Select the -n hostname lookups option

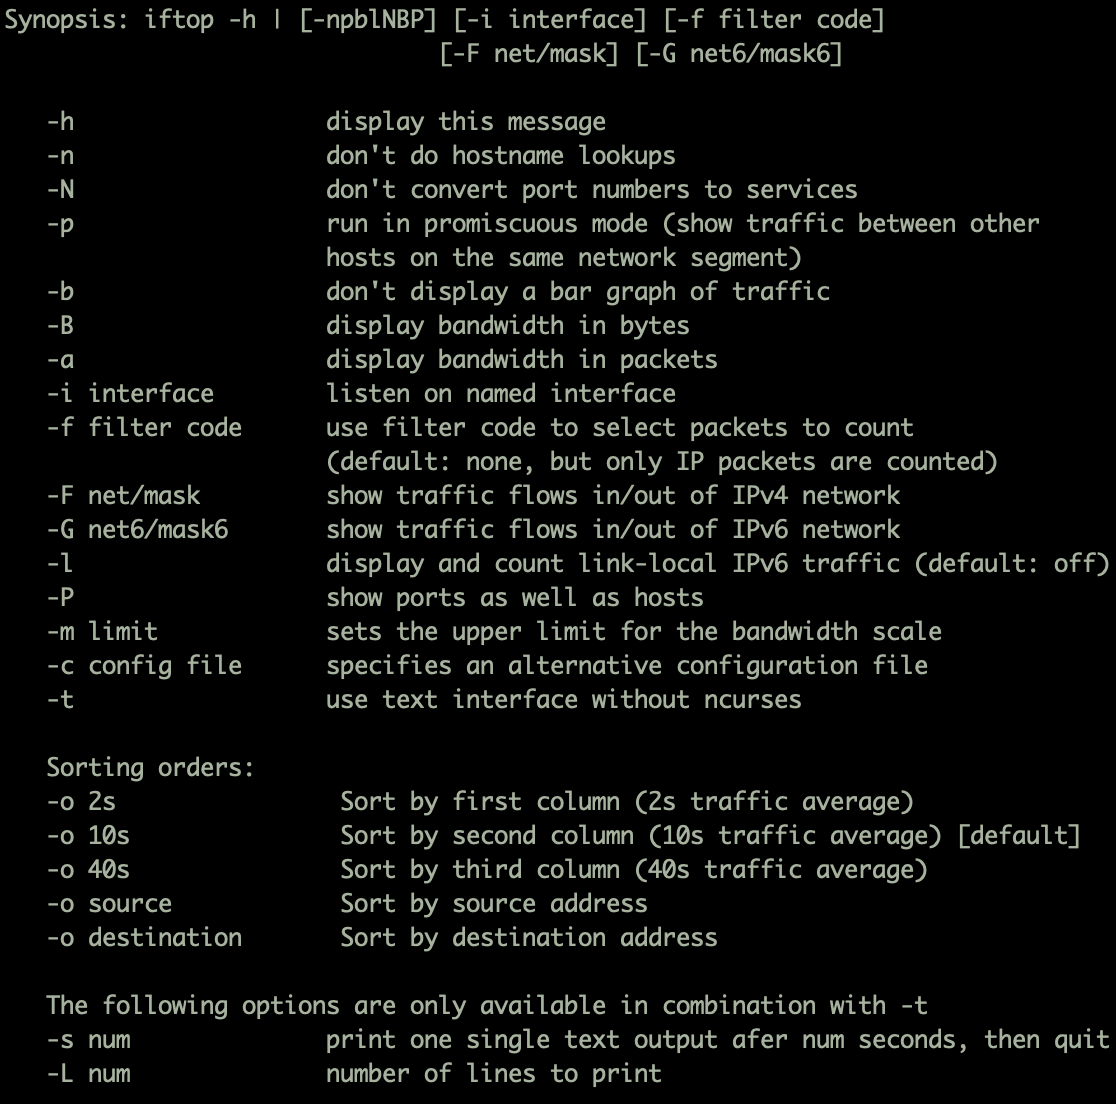60,156
